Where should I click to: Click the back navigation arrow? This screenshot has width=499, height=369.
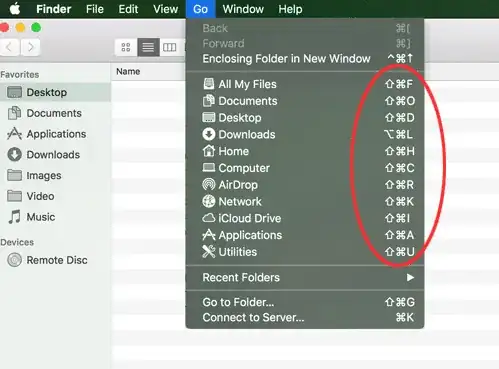(x=9, y=47)
